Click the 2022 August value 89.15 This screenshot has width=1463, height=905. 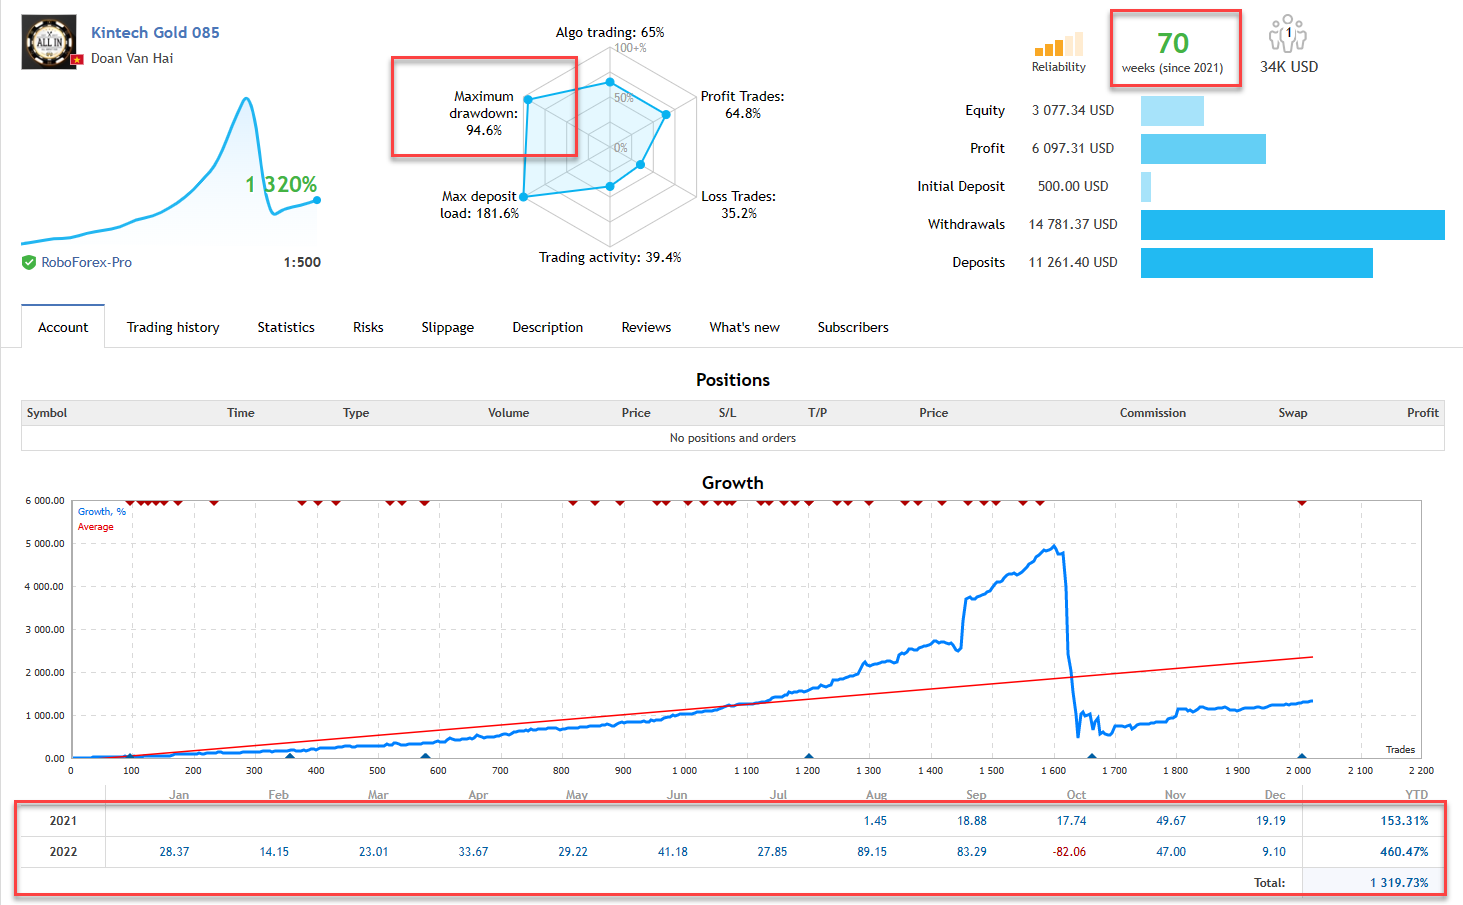(872, 851)
